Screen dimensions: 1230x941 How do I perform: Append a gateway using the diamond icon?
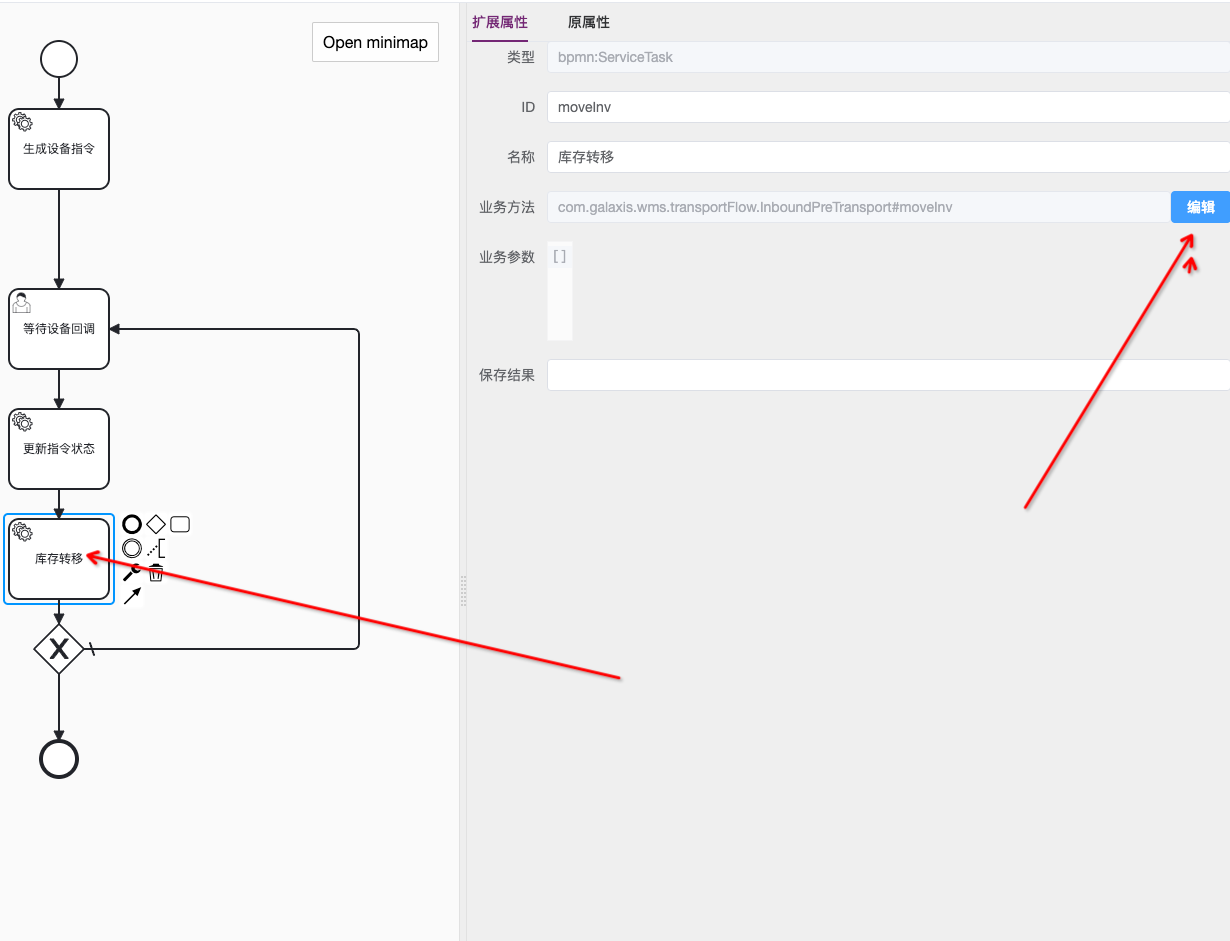[x=156, y=524]
